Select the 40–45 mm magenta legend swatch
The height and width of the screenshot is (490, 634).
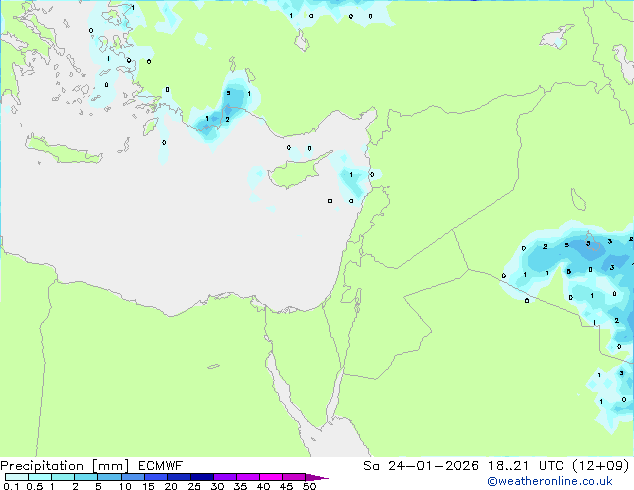(271, 477)
